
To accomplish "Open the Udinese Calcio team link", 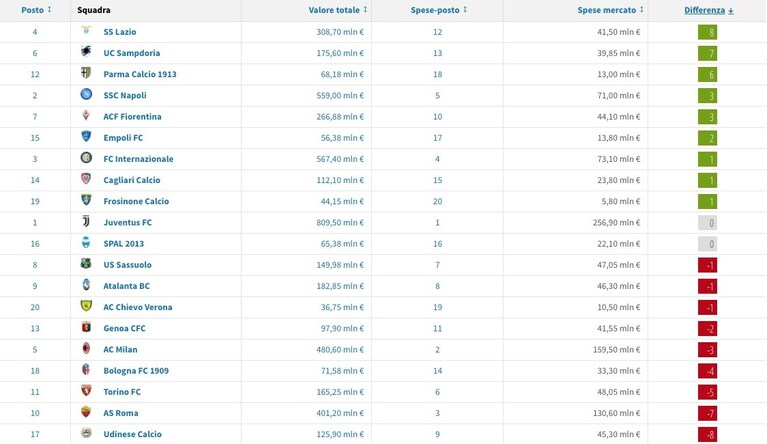I will coord(132,434).
